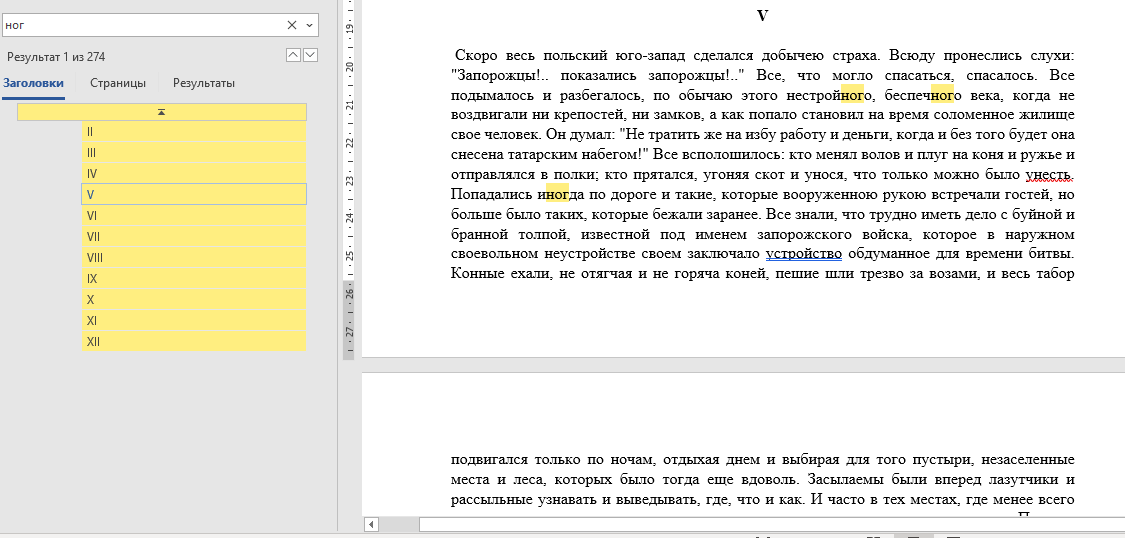Select heading XI in navigation pane

coord(194,321)
